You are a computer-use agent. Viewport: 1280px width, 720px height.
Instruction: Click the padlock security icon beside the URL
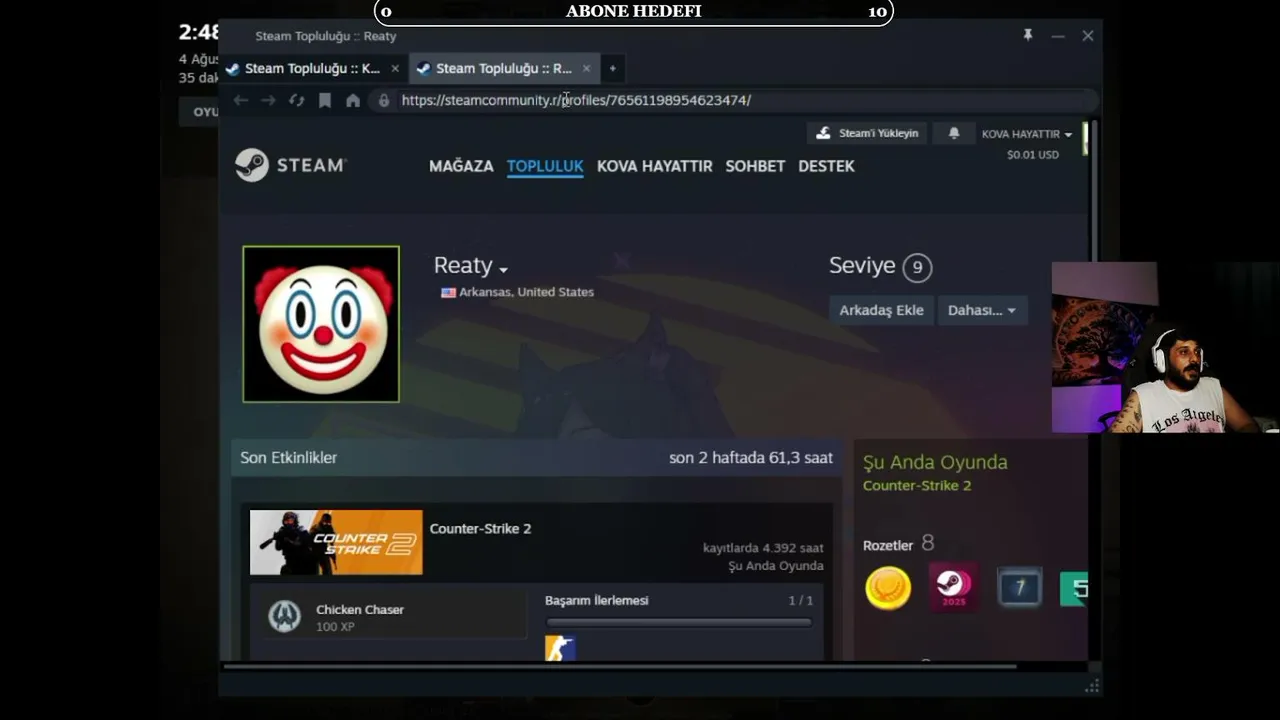384,100
